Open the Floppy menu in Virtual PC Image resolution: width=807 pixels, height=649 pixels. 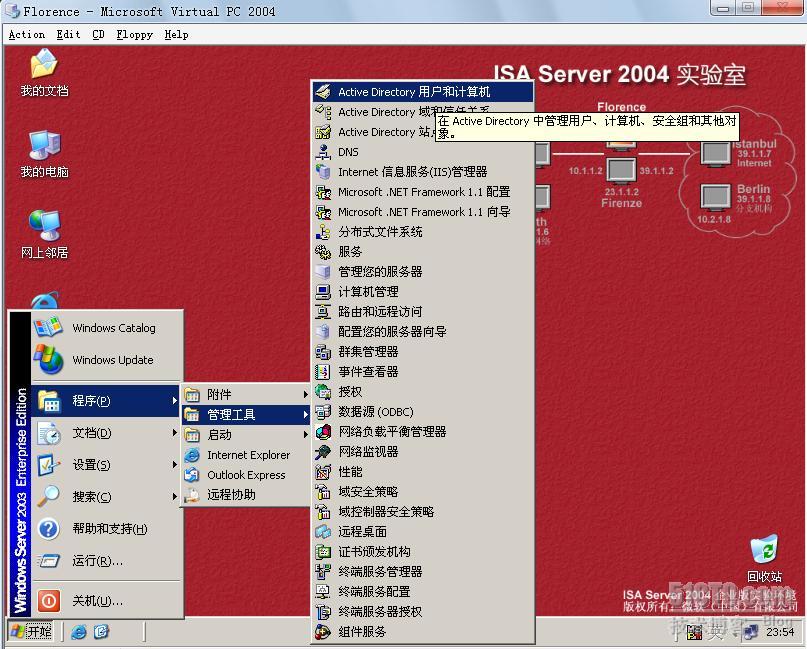click(x=134, y=34)
